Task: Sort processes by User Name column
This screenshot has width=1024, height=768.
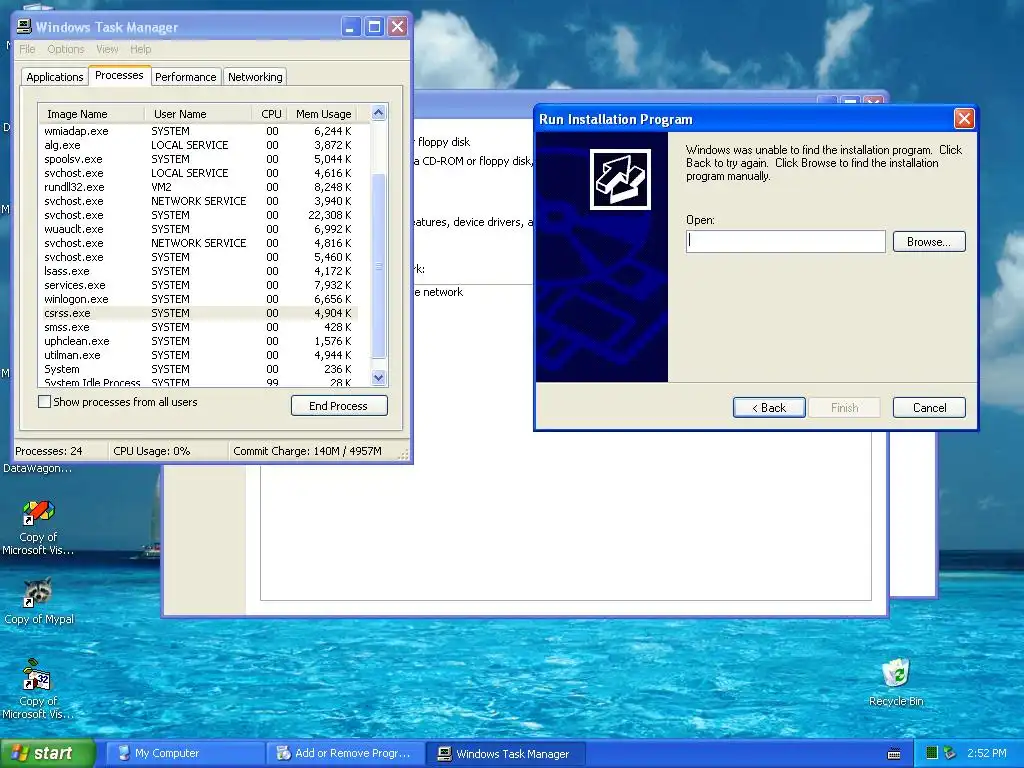Action: (198, 114)
